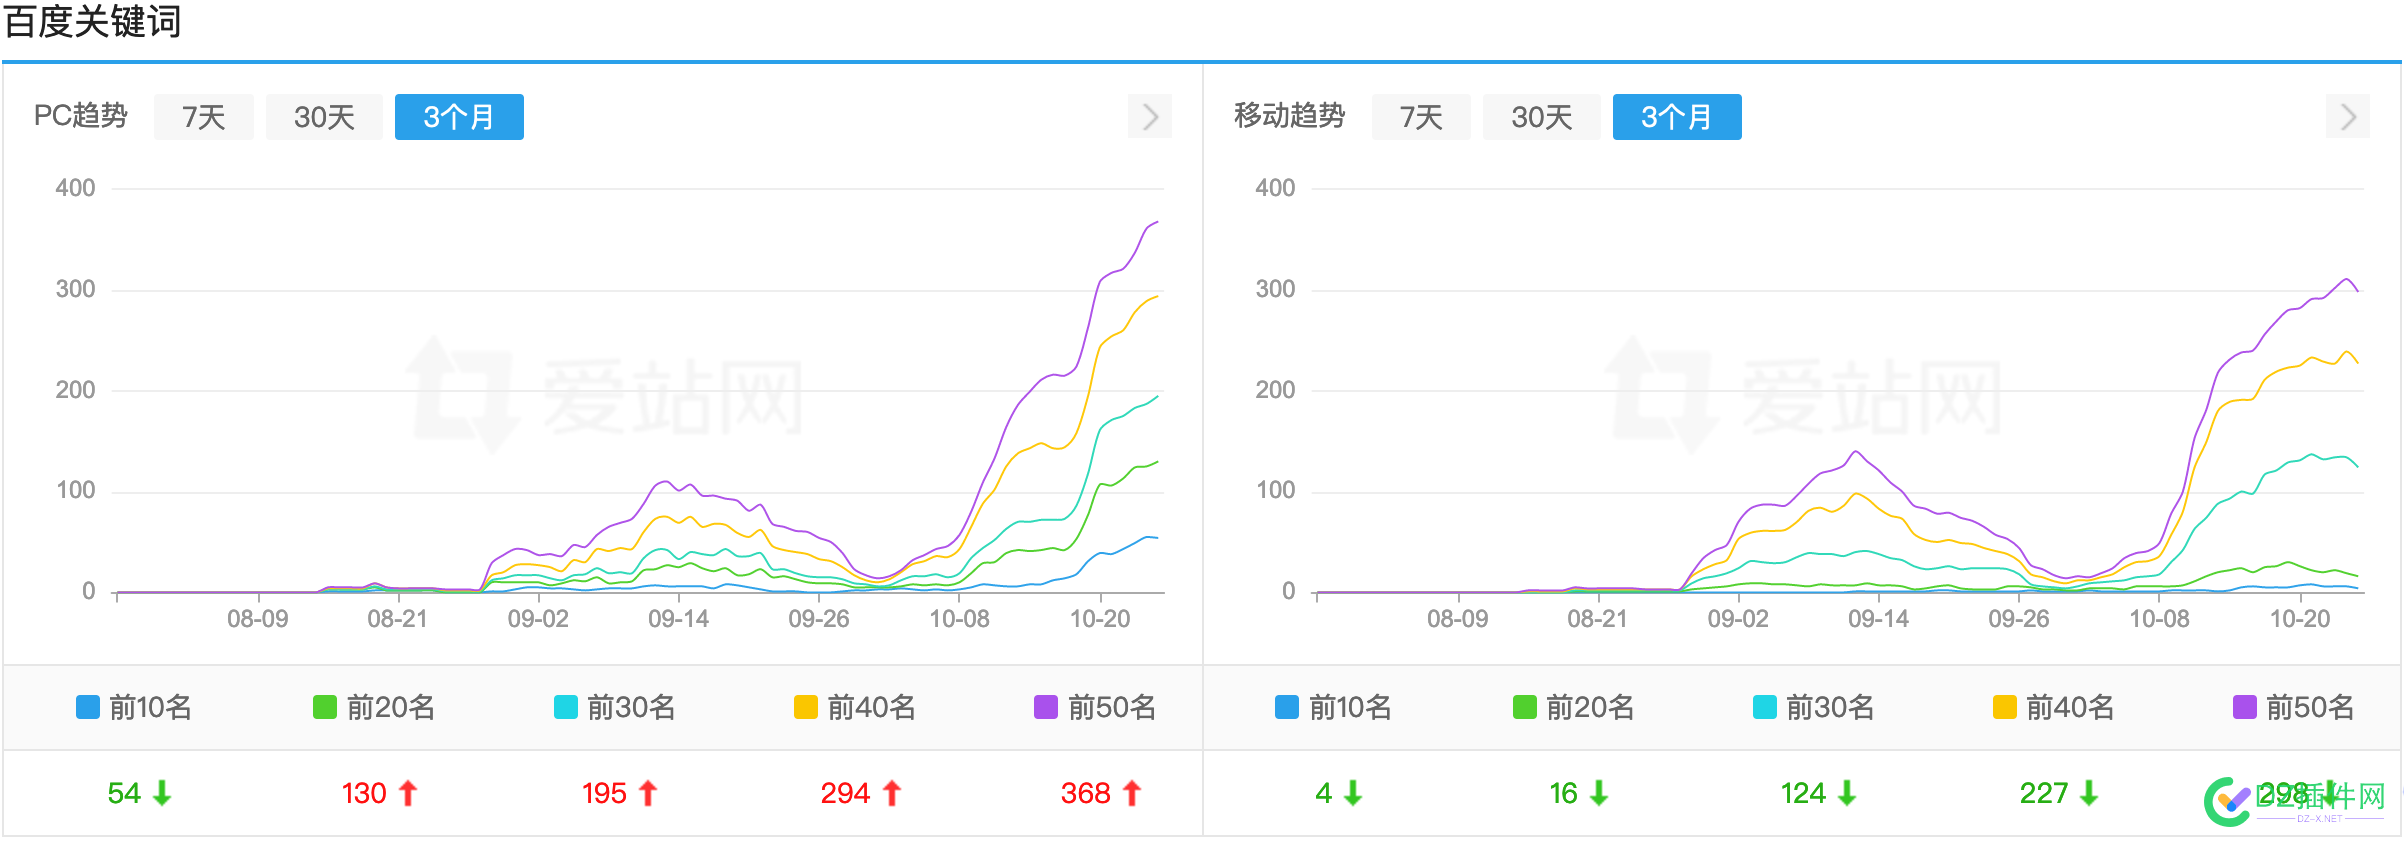Click the PC value 294
Viewport: 2404px width, 842px height.
(845, 793)
